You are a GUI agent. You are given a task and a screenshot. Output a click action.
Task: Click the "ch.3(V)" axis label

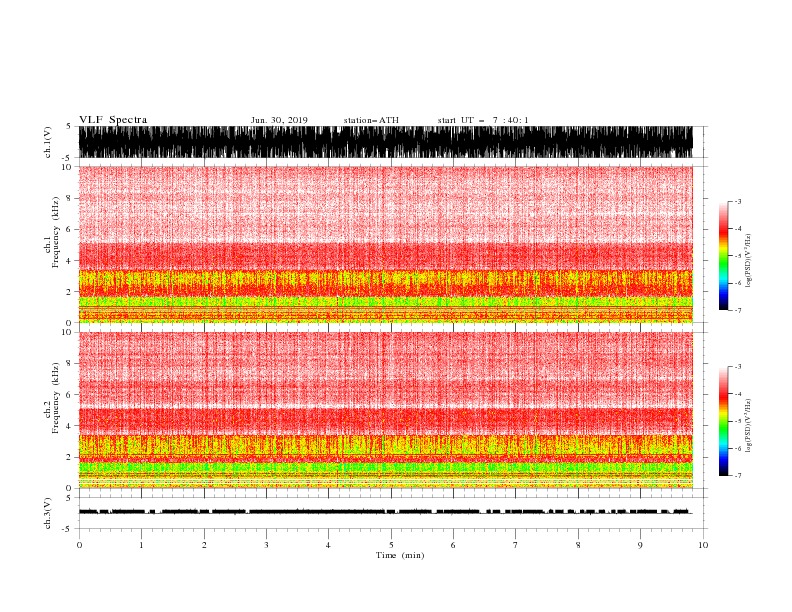(x=48, y=513)
